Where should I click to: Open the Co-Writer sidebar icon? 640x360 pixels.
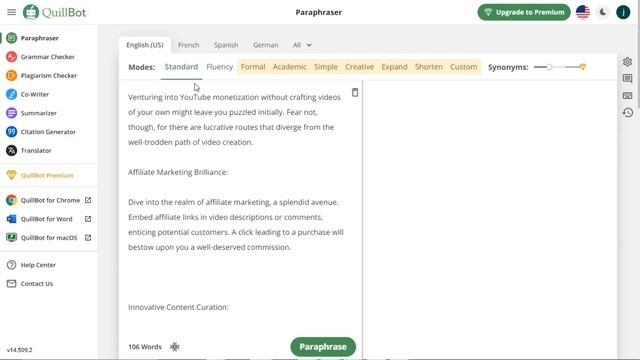[11, 94]
